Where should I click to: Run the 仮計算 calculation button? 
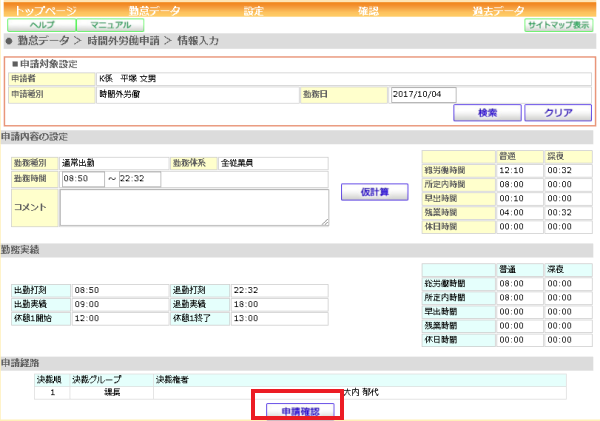(375, 192)
